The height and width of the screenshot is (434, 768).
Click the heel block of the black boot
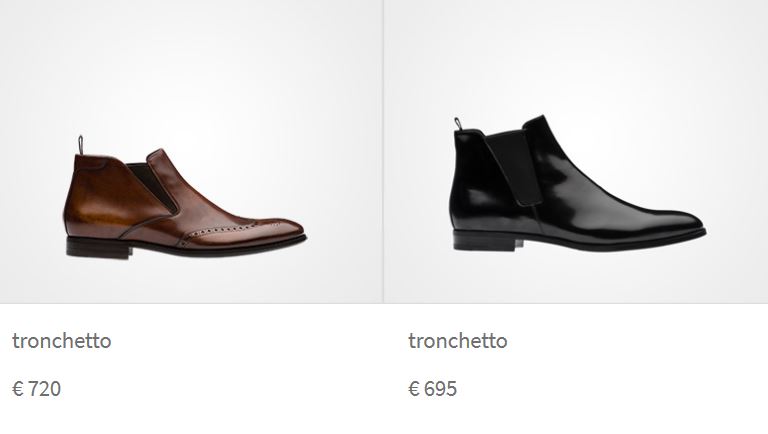(x=487, y=241)
